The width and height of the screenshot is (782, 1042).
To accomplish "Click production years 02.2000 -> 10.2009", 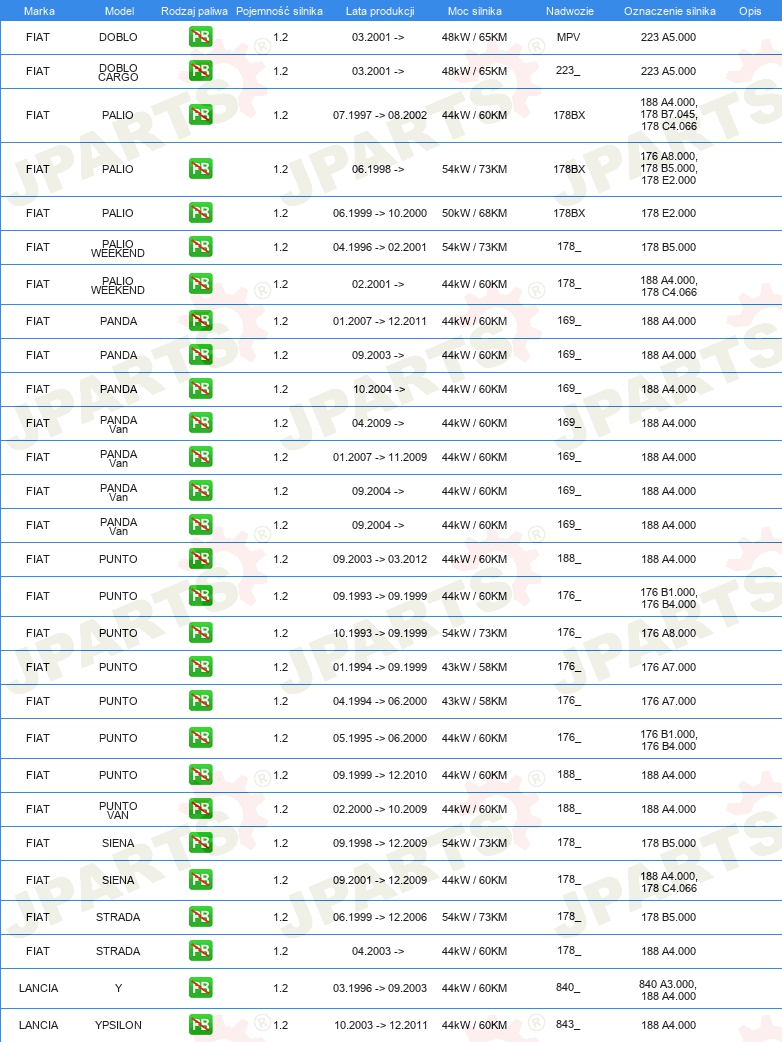I will point(380,809).
